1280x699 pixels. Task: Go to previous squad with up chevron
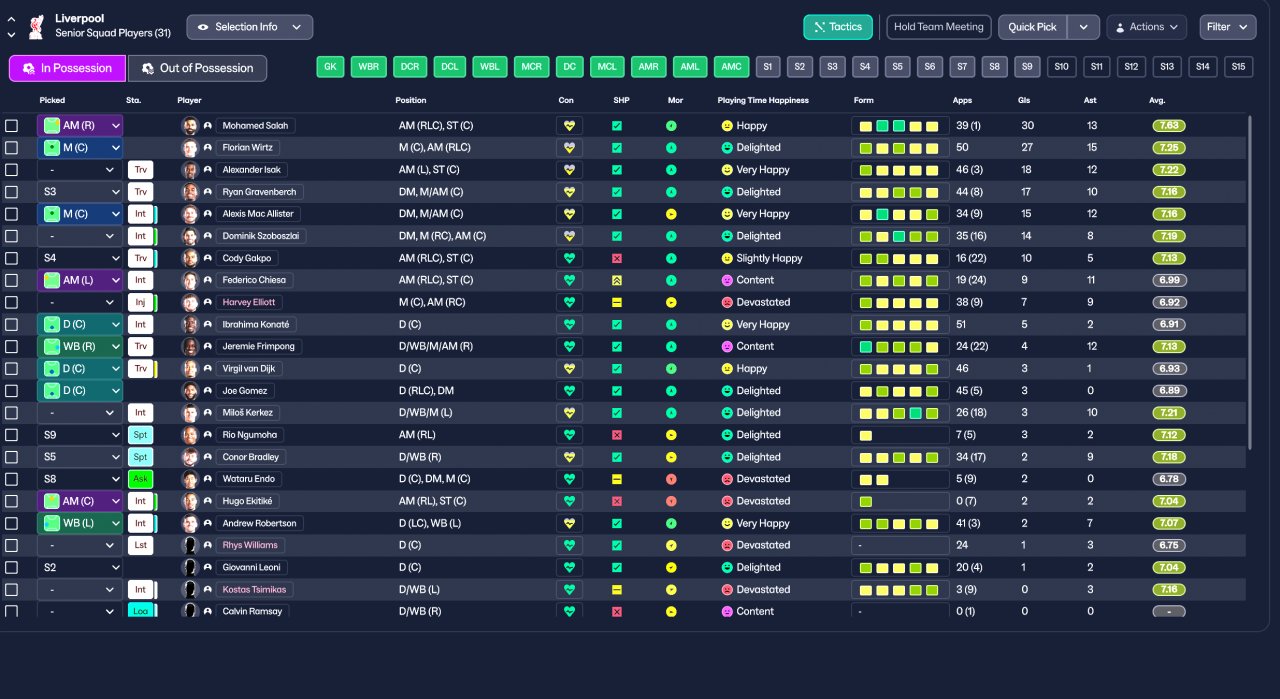click(x=11, y=19)
